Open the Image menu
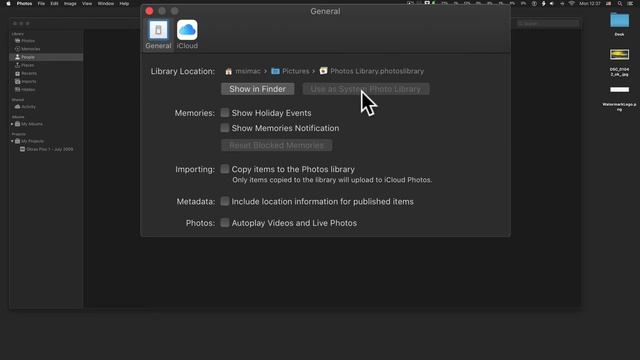Image resolution: width=640 pixels, height=360 pixels. coord(70,4)
